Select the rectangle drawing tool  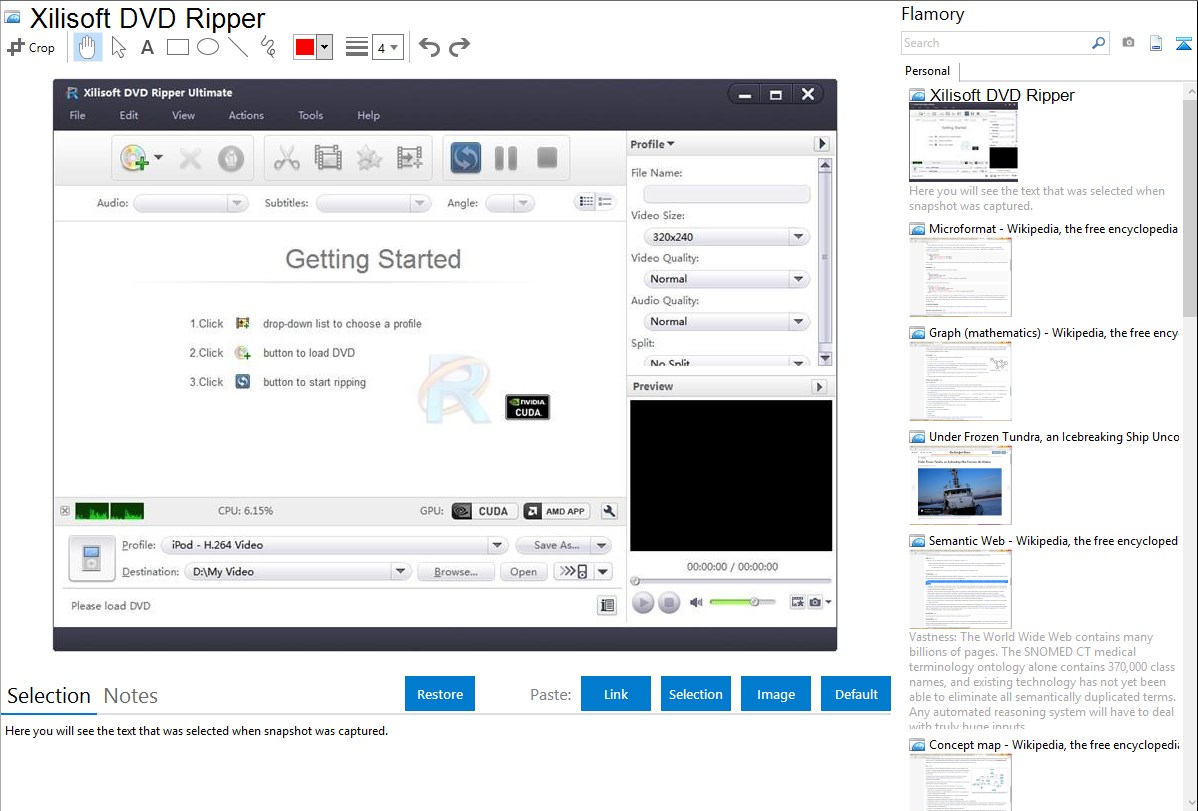(x=177, y=47)
